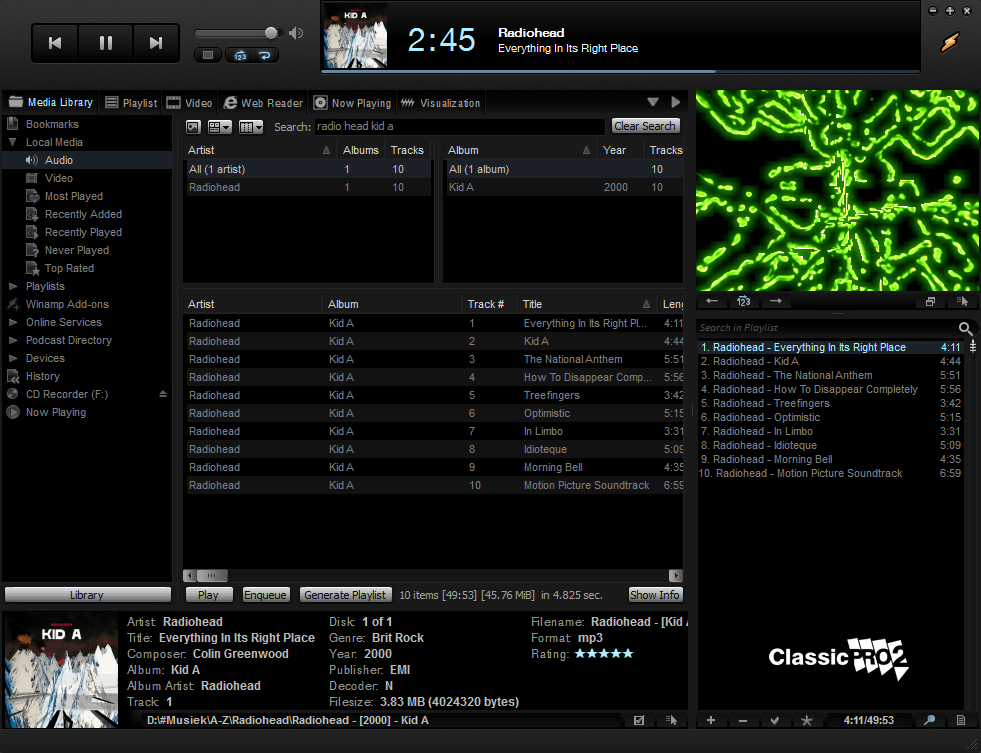Viewport: 981px width, 753px height.
Task: Toggle album art view button near search
Action: [x=193, y=127]
